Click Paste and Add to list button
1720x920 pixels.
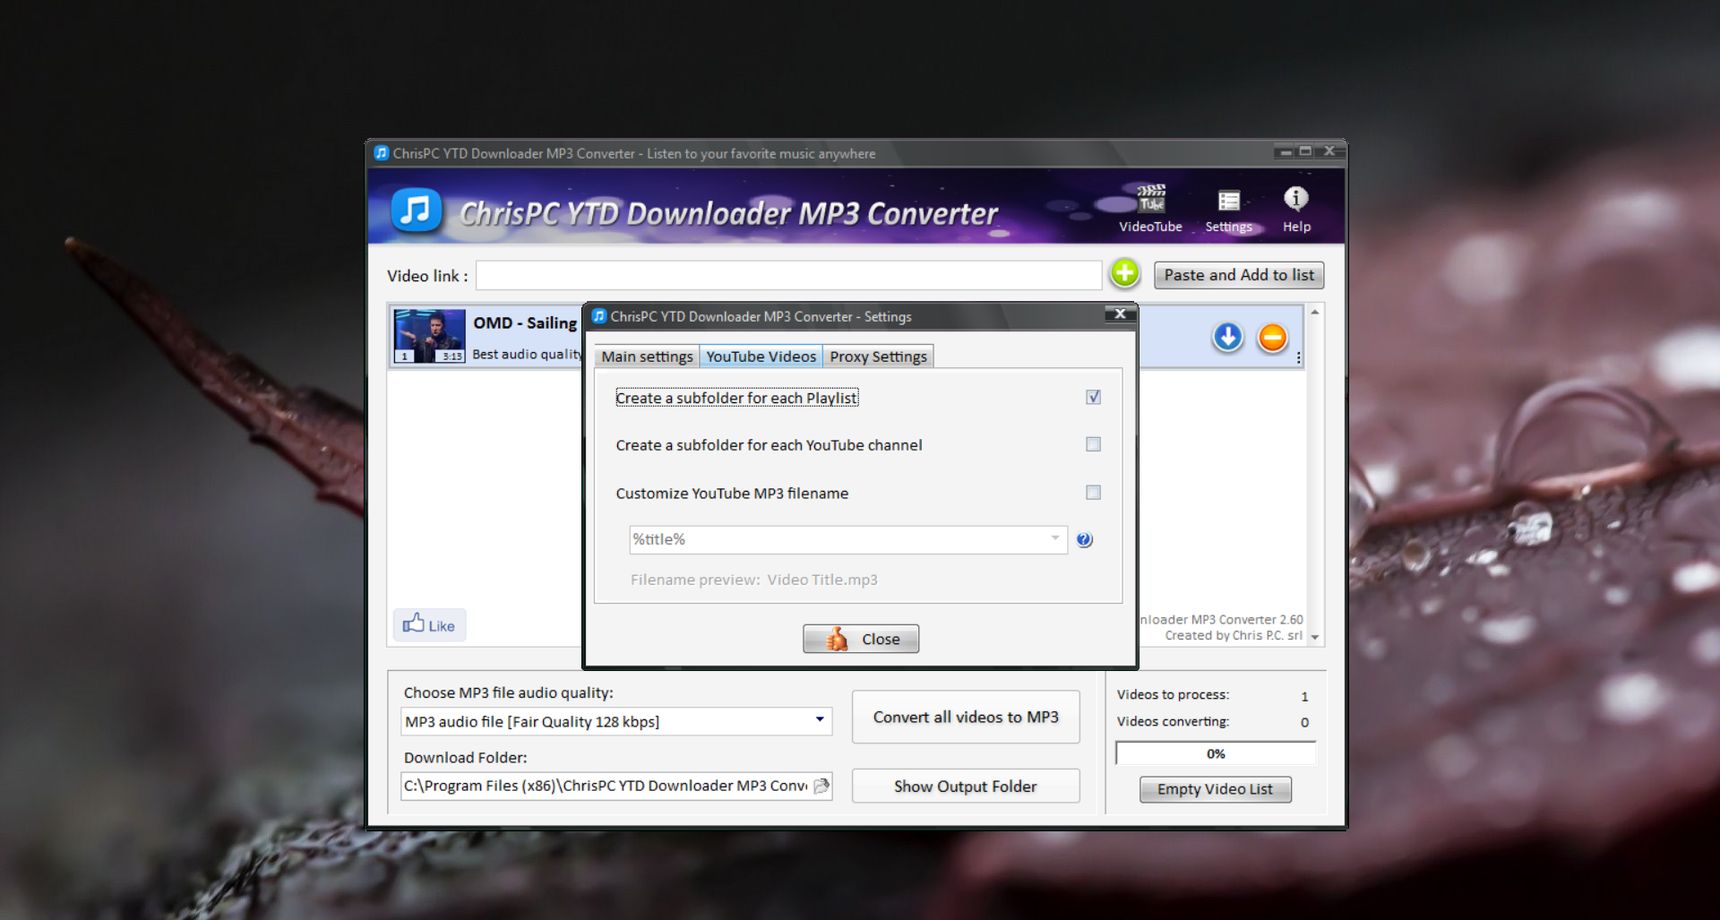tap(1239, 275)
